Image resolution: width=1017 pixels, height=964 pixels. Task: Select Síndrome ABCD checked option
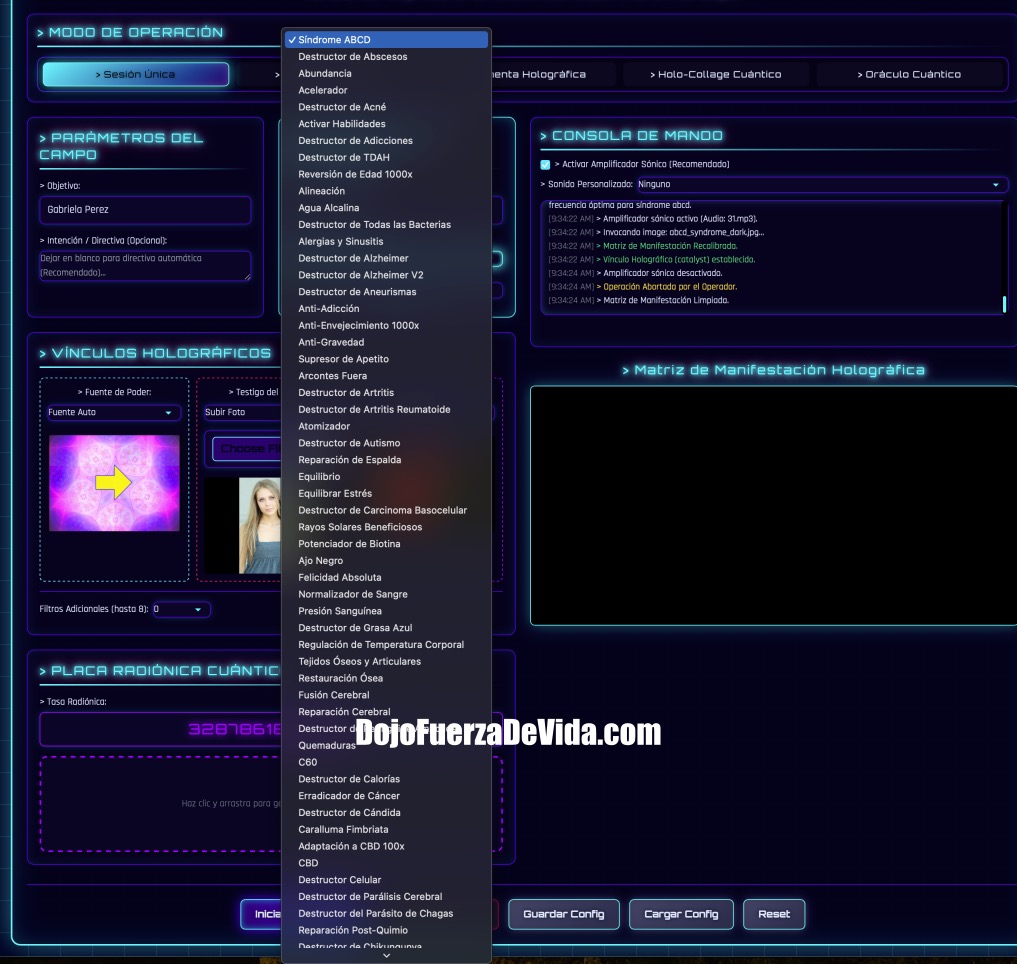click(387, 40)
